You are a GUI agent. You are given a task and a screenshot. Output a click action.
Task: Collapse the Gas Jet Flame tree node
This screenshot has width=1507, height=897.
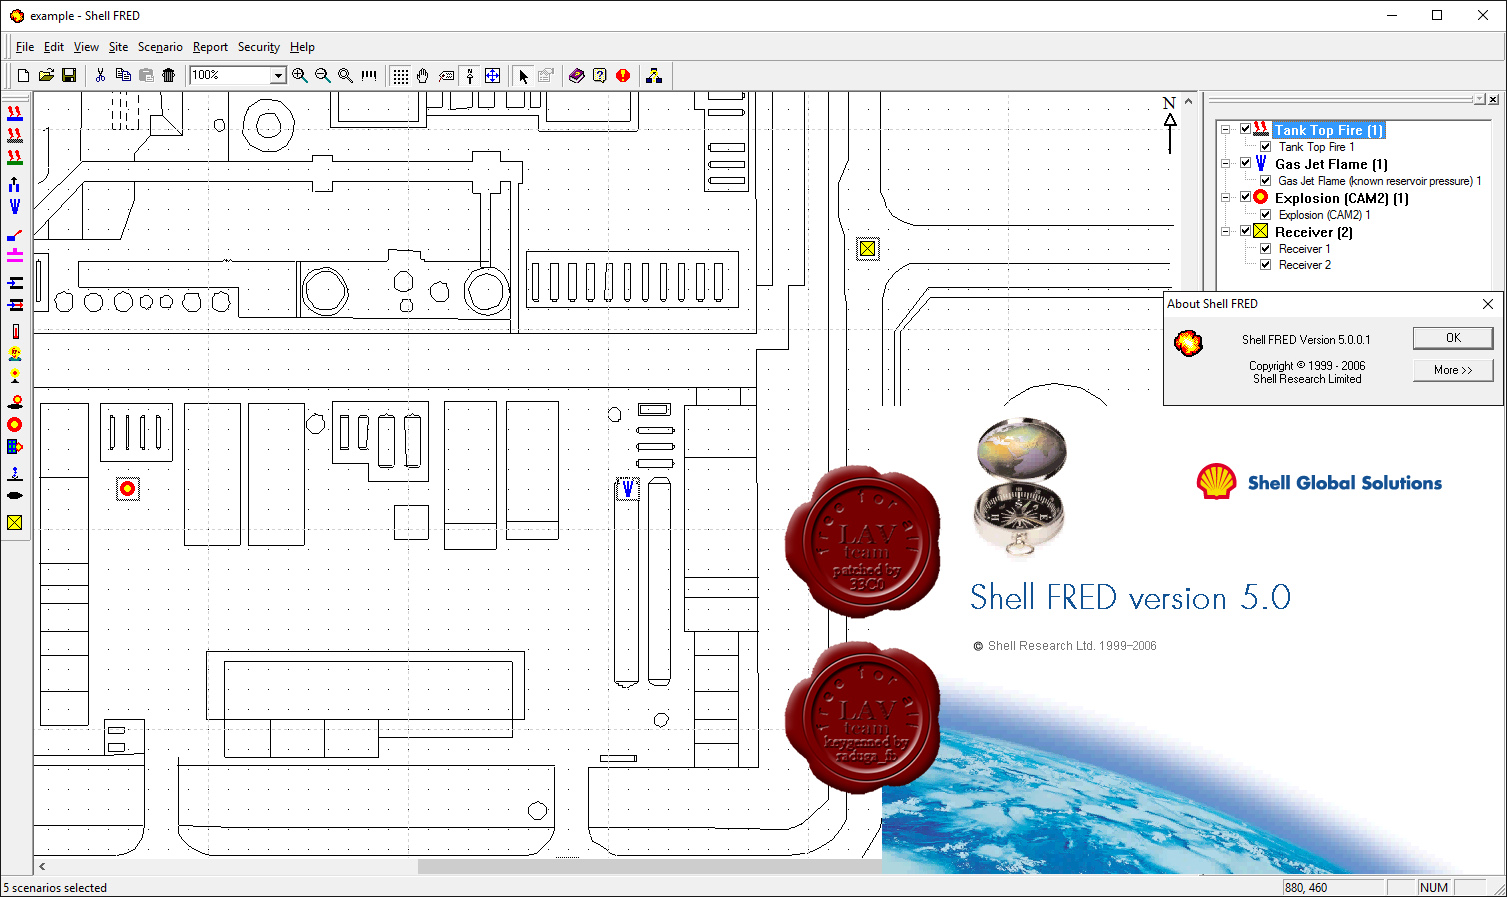1225,164
